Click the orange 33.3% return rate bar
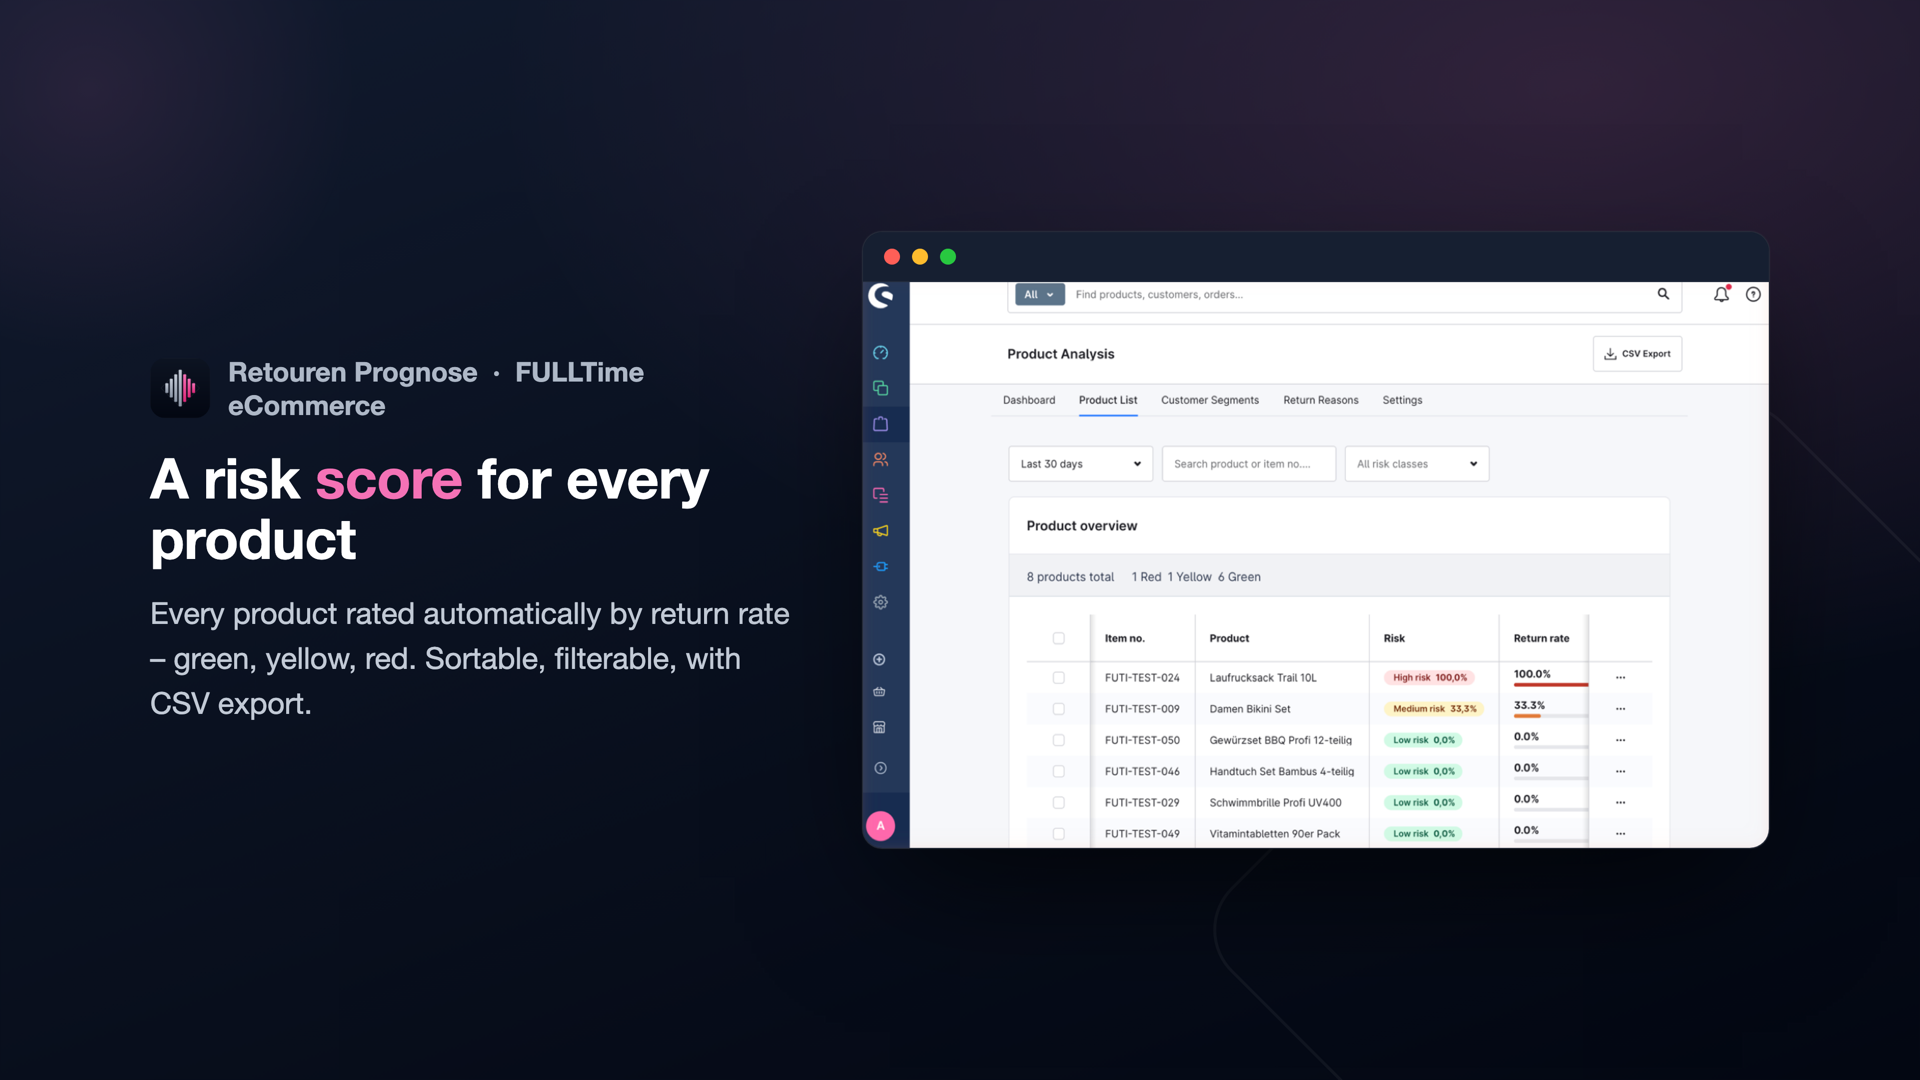 click(1527, 716)
